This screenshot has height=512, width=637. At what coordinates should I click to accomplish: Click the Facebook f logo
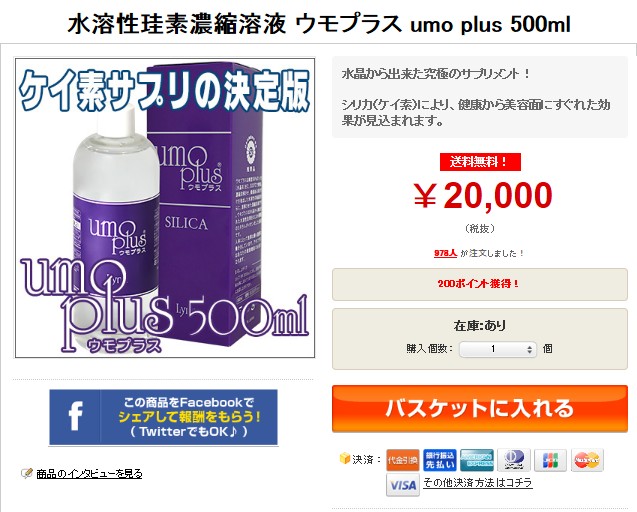point(75,417)
